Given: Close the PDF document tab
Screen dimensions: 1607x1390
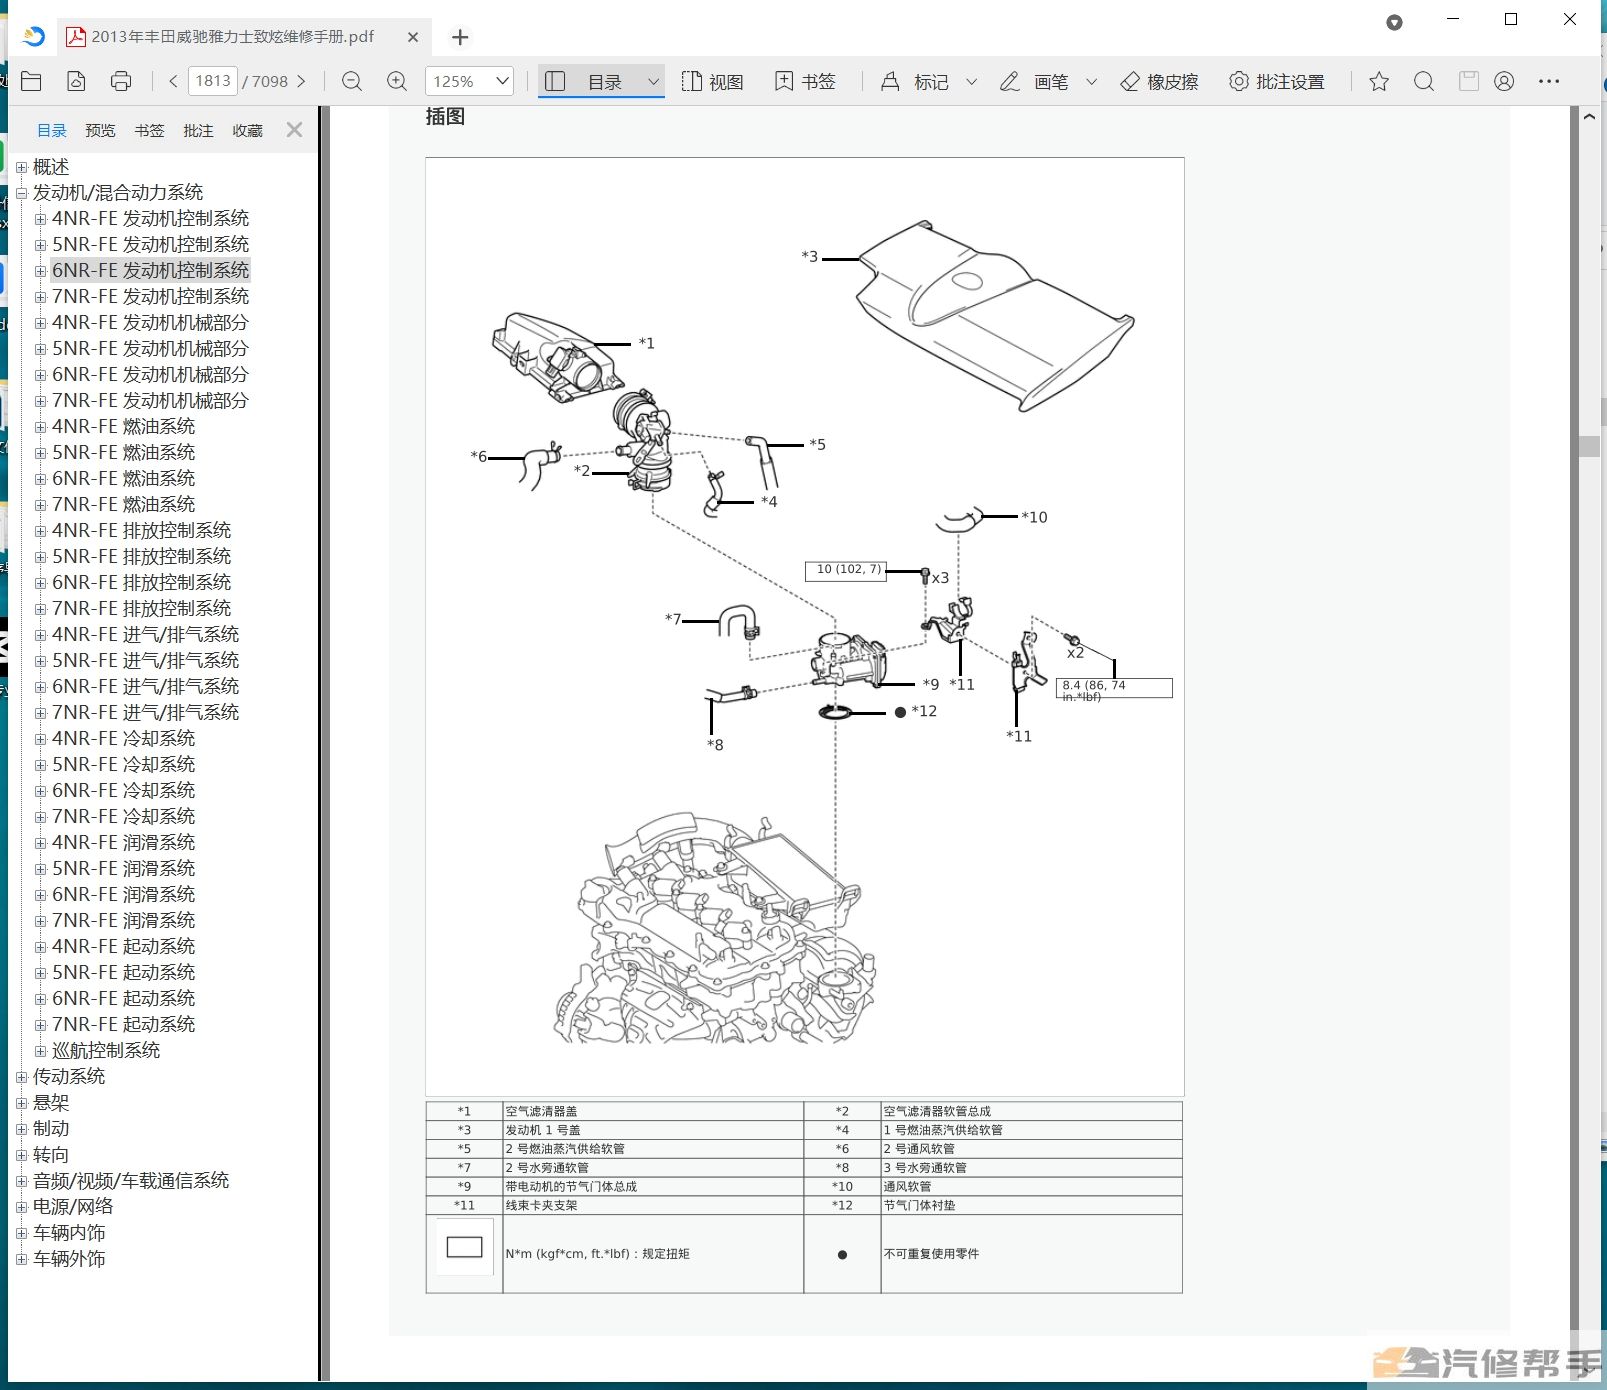Looking at the screenshot, I should (413, 37).
